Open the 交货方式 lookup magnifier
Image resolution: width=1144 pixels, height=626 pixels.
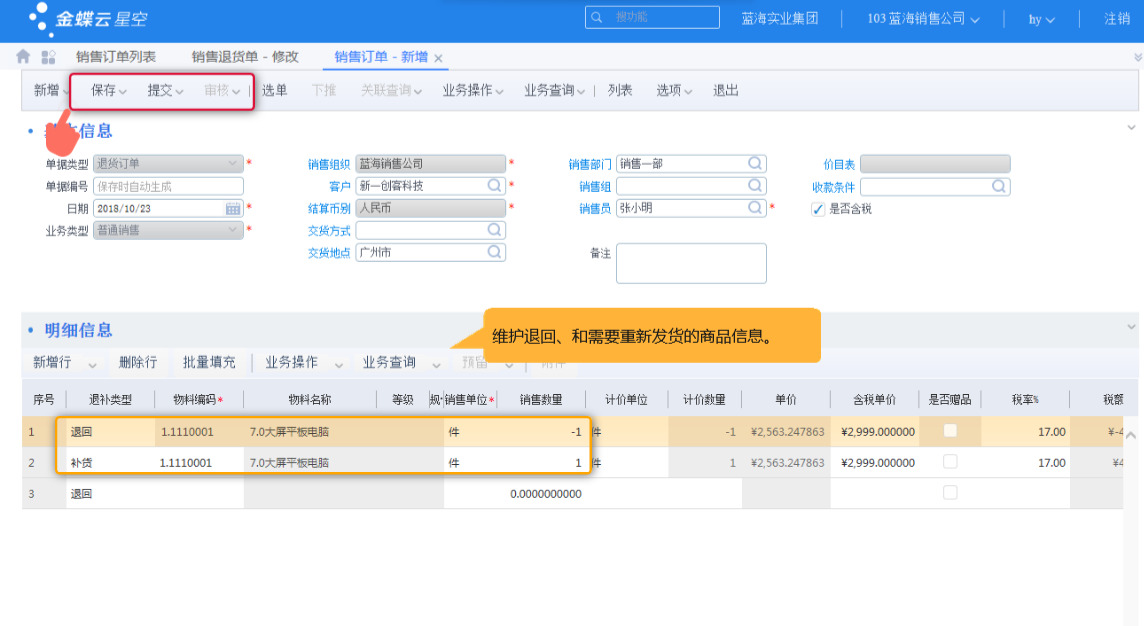pyautogui.click(x=494, y=230)
